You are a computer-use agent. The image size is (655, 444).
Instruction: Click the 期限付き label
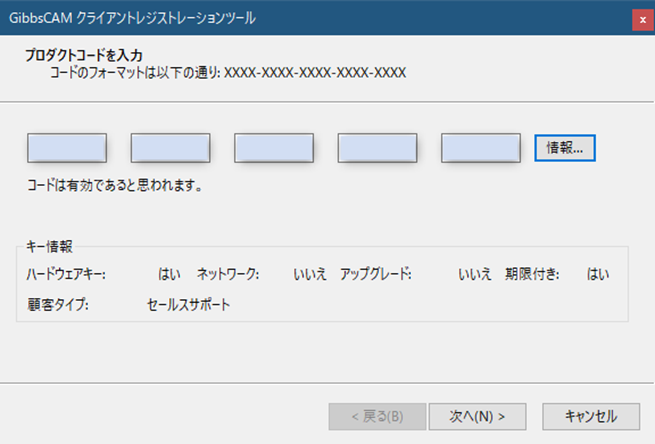pos(532,273)
